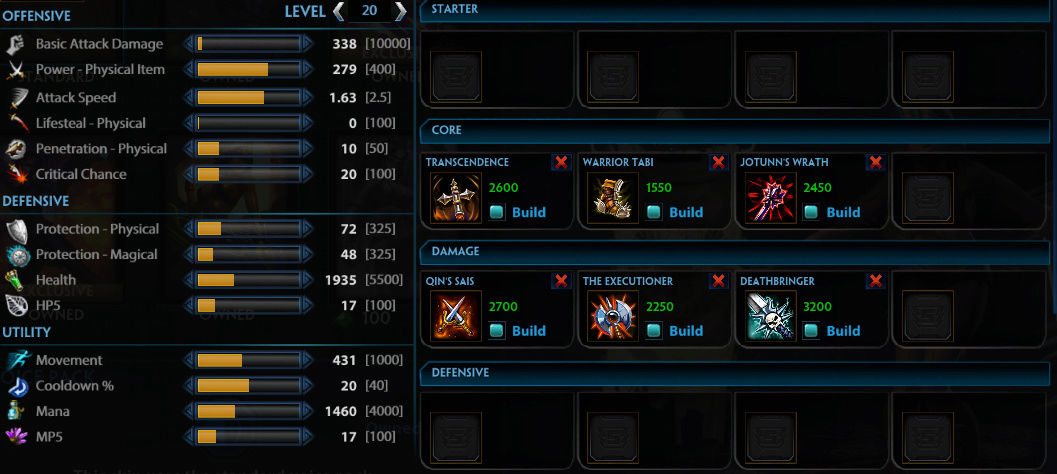Toggle the Build checkbox for Transcendence
Image resolution: width=1057 pixels, height=474 pixels.
pos(497,212)
